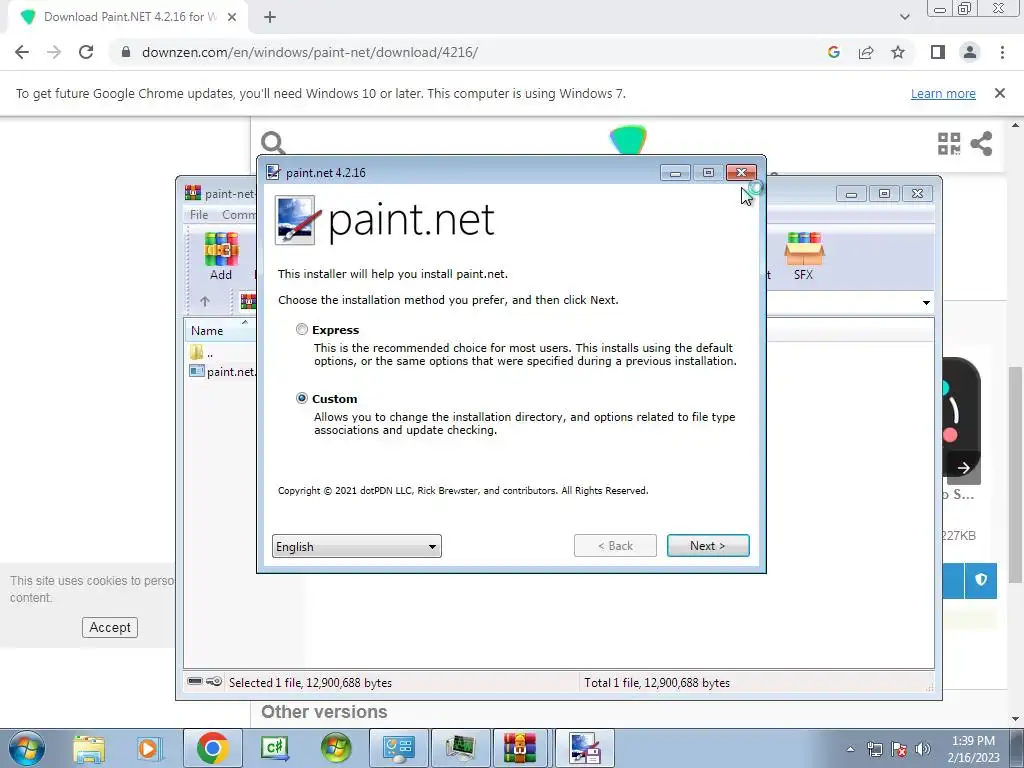Viewport: 1024px width, 768px height.
Task: Click the search magnifier icon on webpage
Action: click(273, 142)
